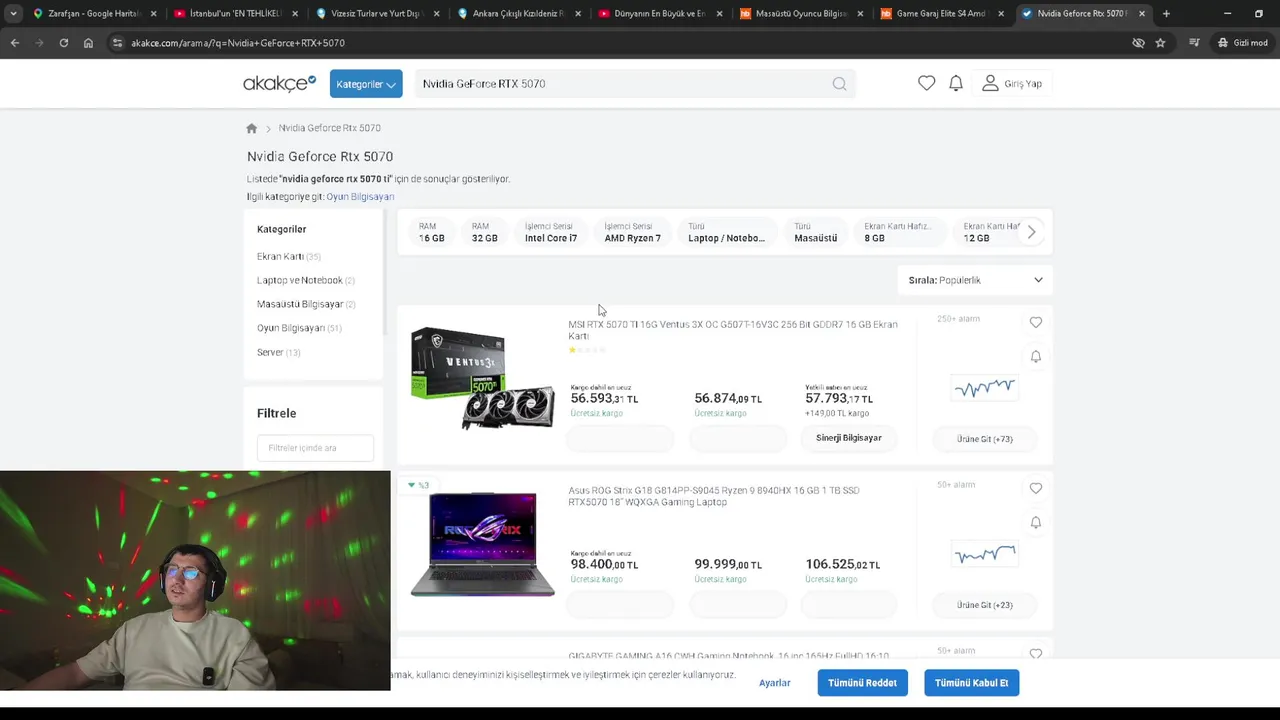
Task: Select Oyun Bilgisayarı sidebar category
Action: click(x=299, y=328)
